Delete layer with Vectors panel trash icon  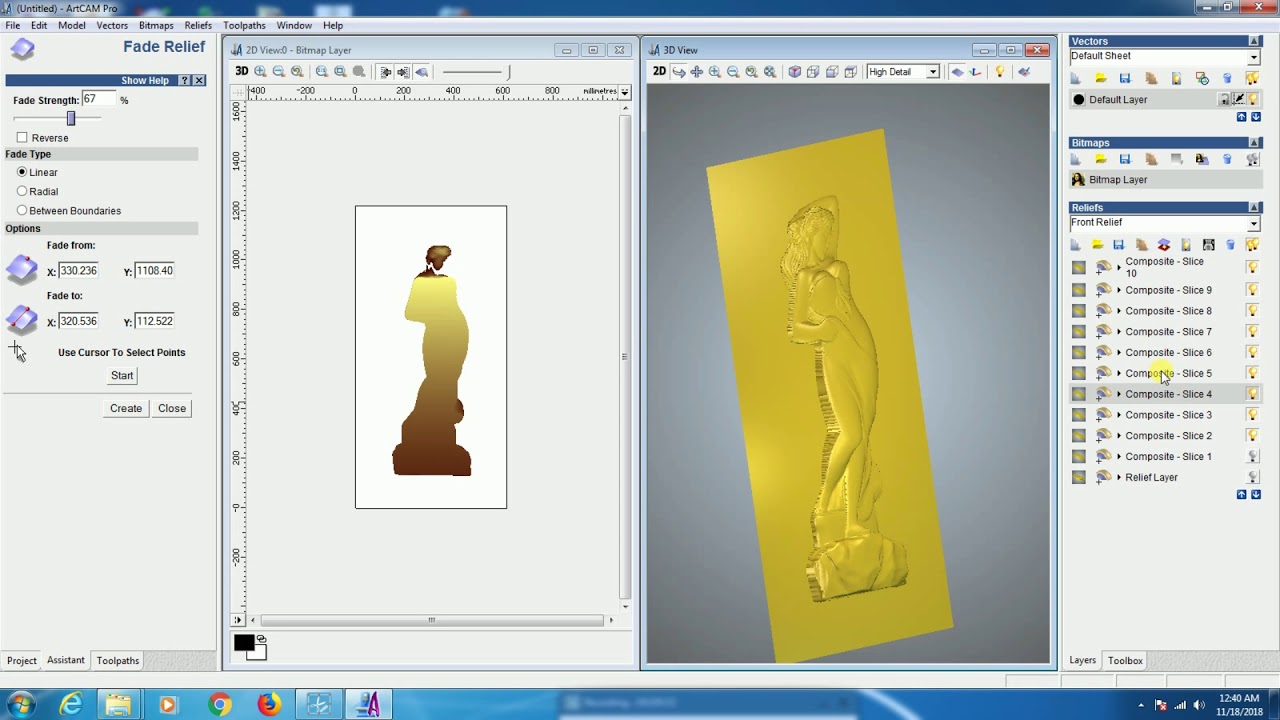(x=1227, y=78)
